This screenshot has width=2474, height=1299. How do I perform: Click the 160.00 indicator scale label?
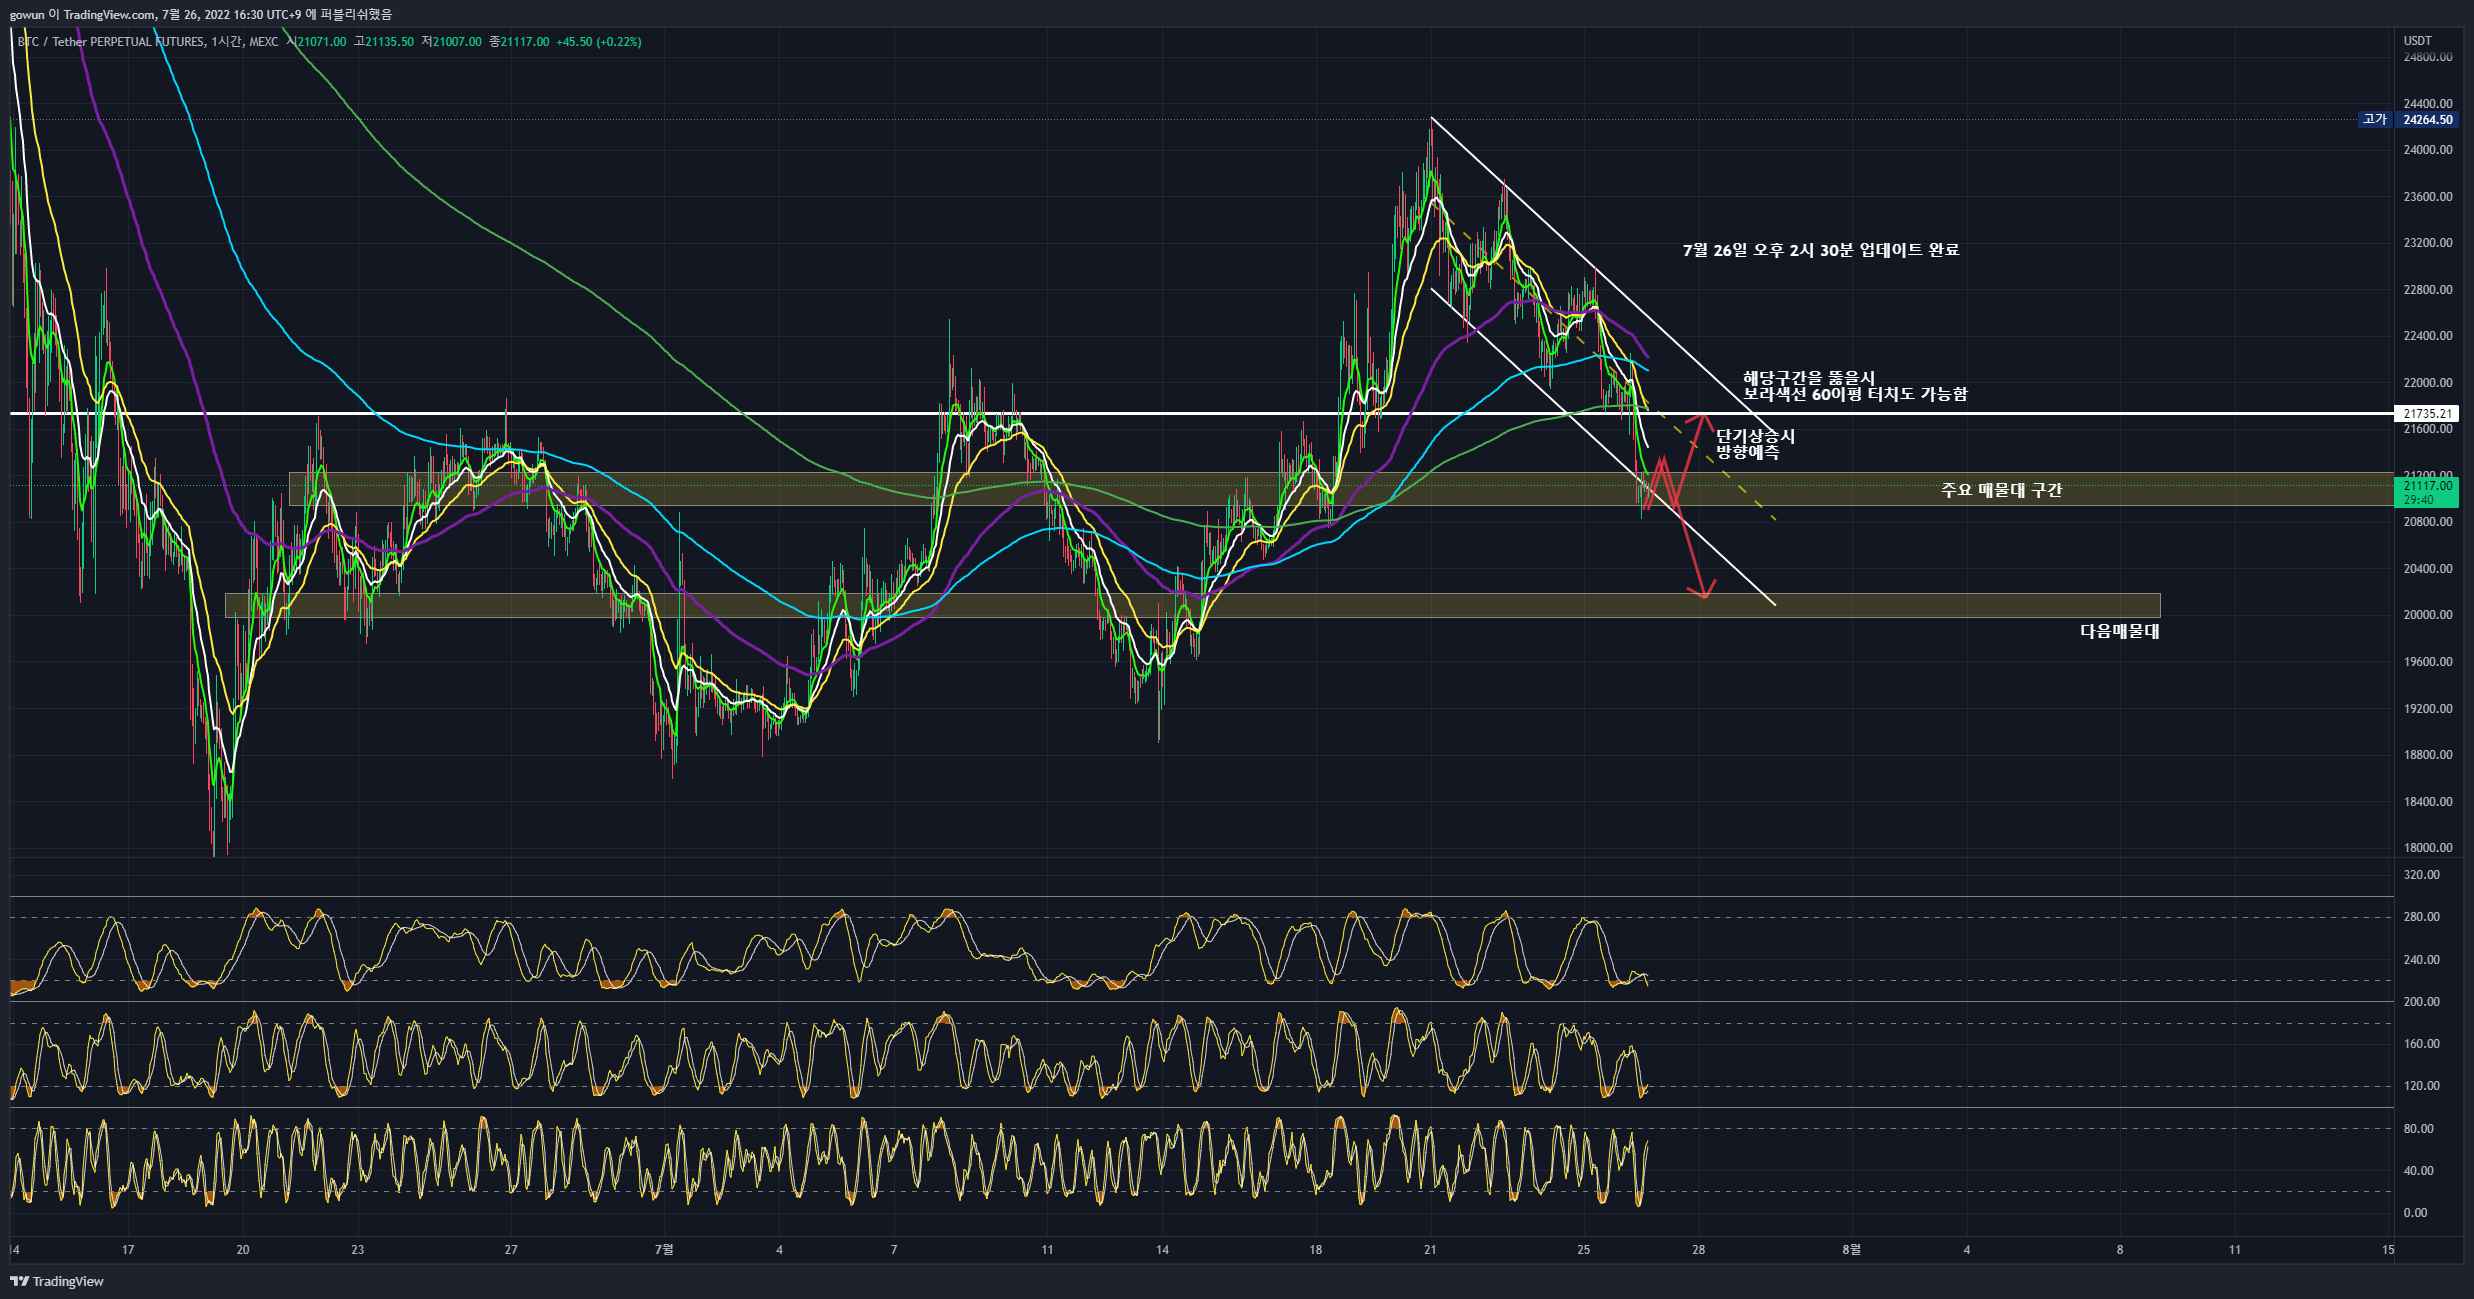pos(2421,1044)
